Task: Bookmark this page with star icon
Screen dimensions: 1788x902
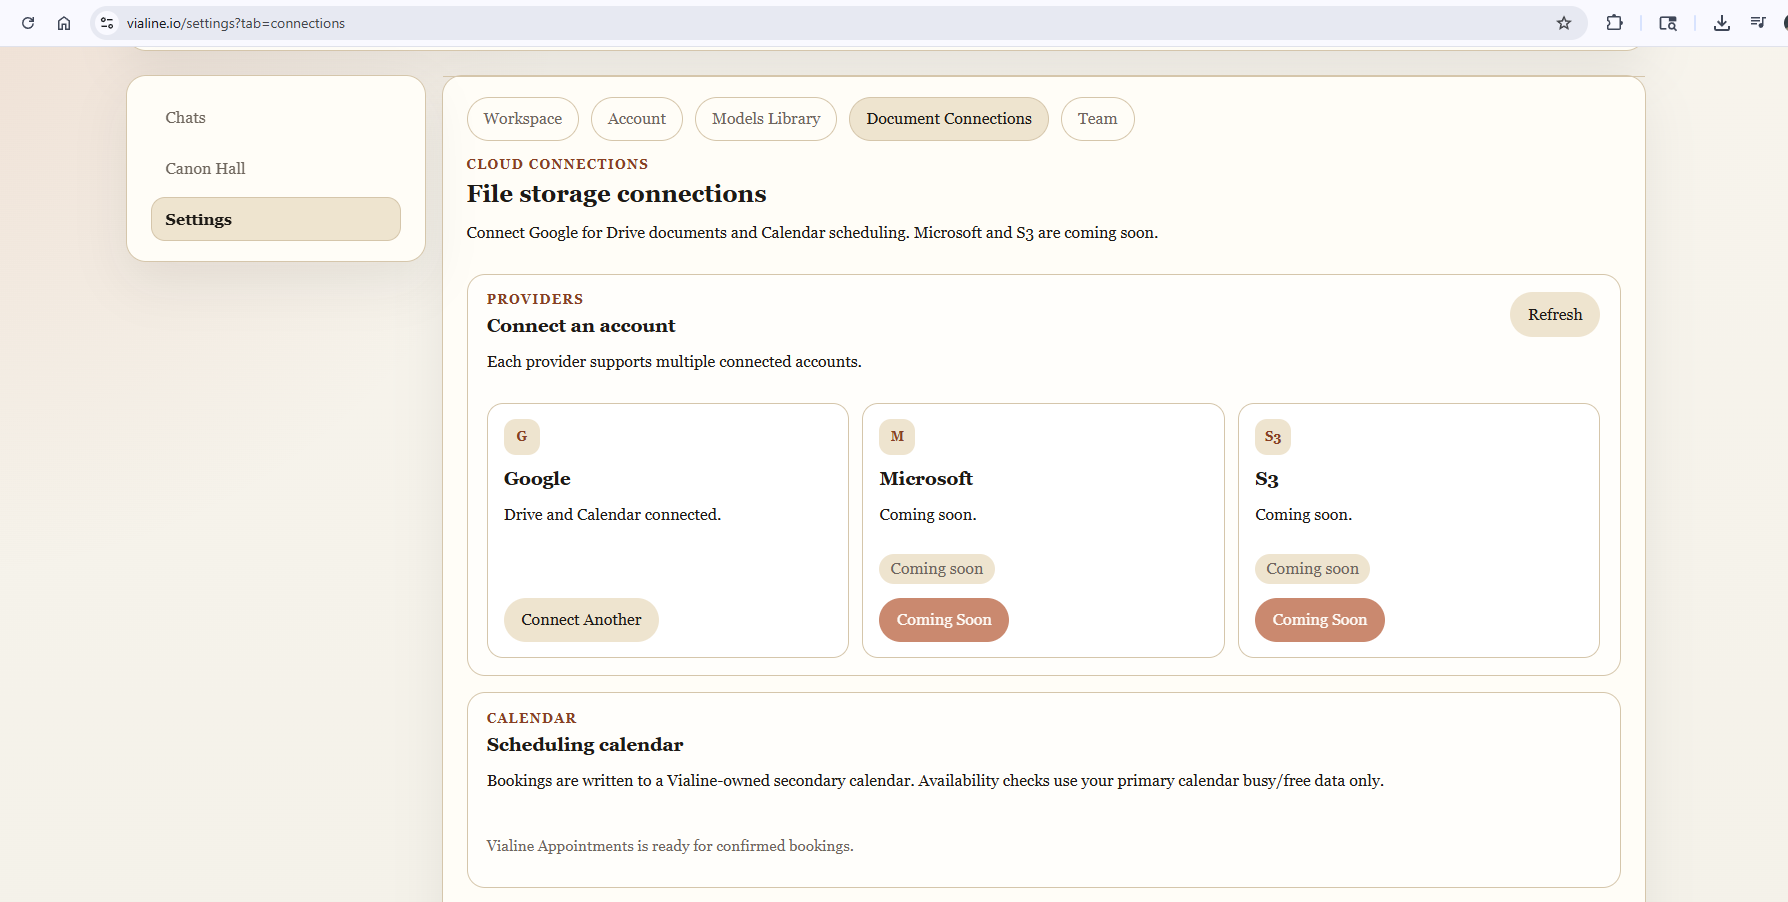Action: coord(1564,23)
